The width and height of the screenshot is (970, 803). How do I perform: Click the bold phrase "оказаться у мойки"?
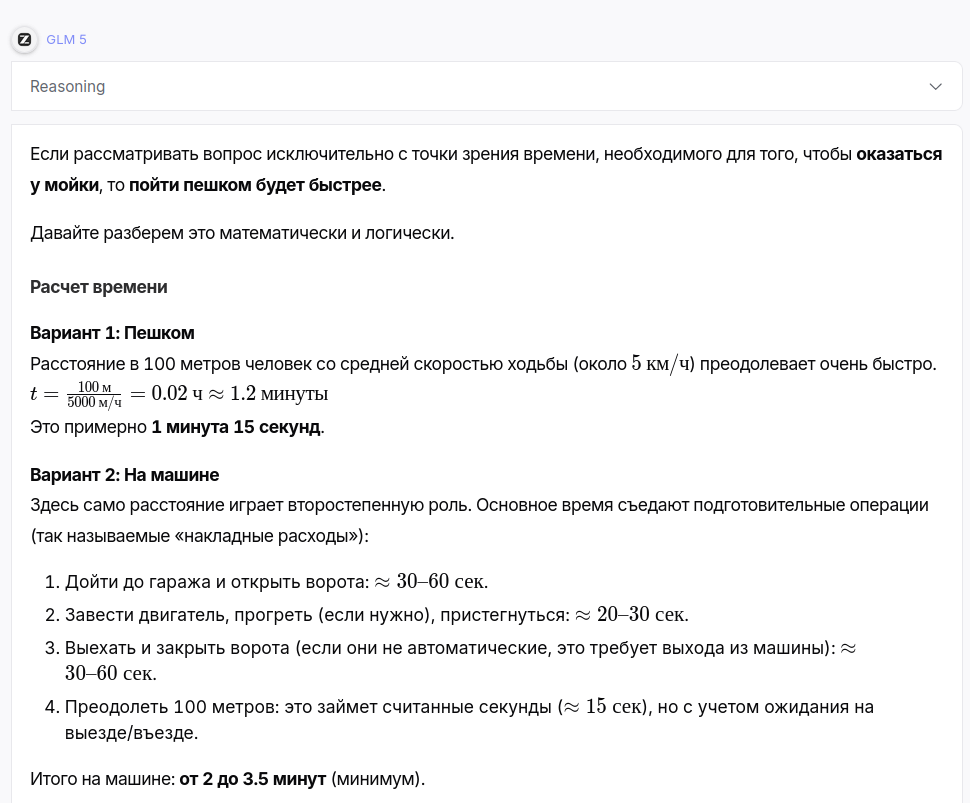[899, 155]
